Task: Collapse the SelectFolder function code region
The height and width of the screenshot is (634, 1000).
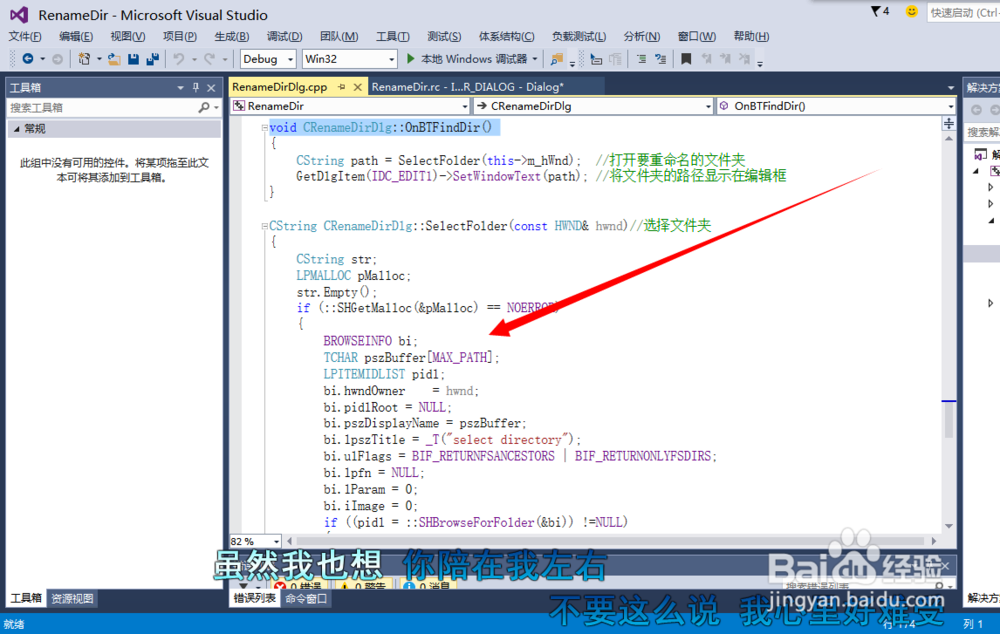Action: click(264, 226)
